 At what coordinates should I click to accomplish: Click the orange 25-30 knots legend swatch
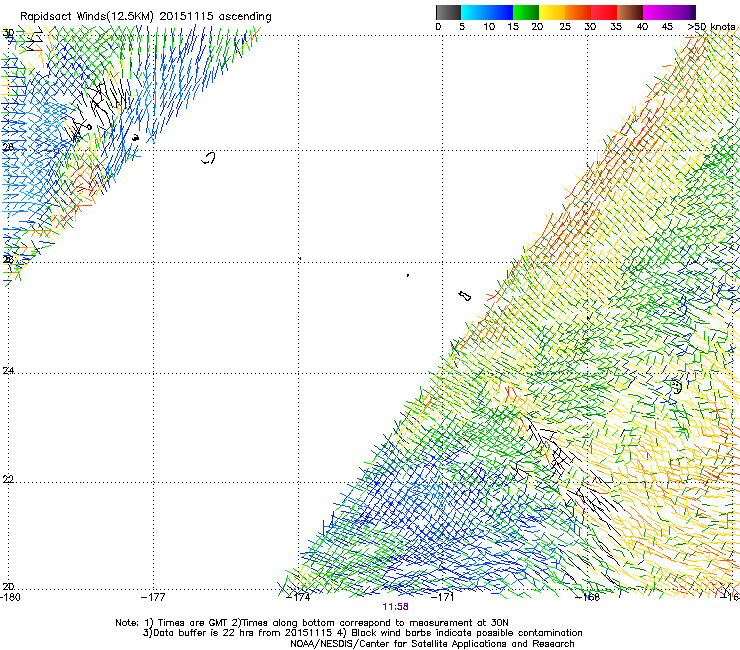(578, 12)
